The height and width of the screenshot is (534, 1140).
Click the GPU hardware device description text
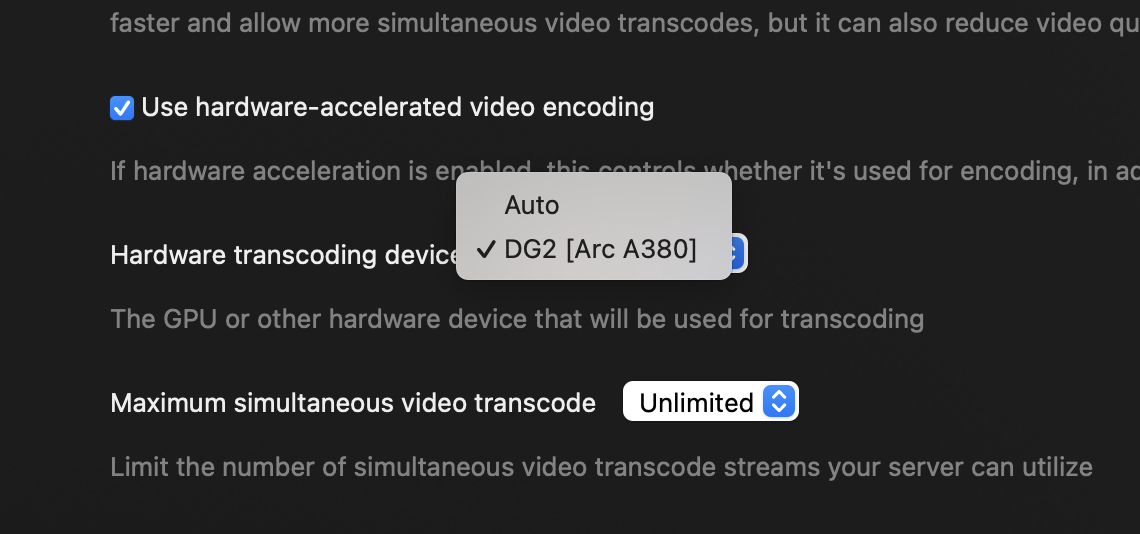[x=517, y=319]
